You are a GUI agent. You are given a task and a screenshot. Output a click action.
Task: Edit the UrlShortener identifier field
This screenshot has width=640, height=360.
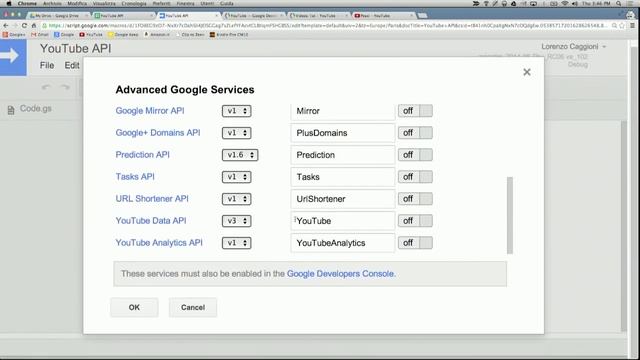(342, 199)
